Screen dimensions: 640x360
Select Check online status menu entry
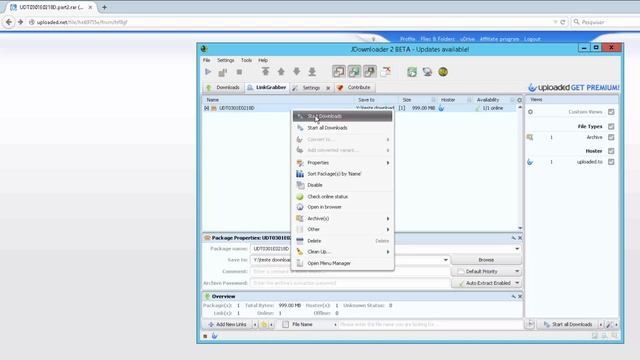[342, 196]
